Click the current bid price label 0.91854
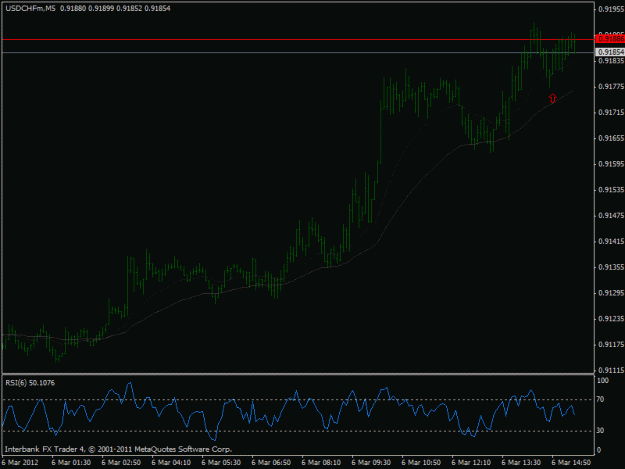This screenshot has height=469, width=625. point(609,52)
